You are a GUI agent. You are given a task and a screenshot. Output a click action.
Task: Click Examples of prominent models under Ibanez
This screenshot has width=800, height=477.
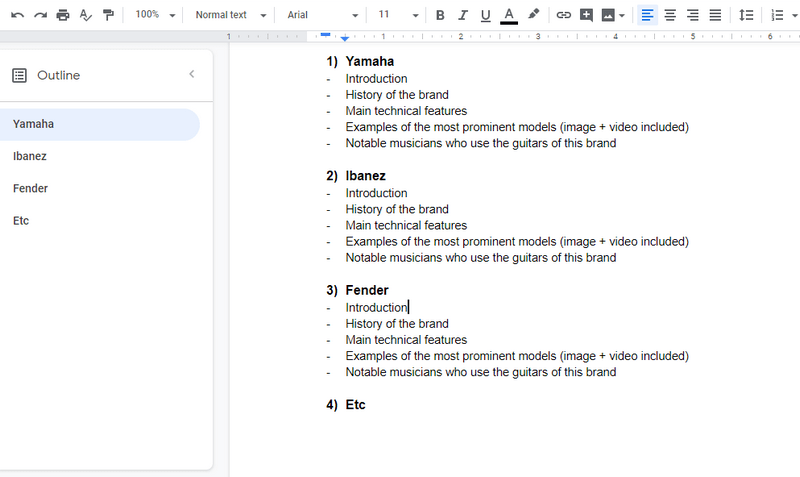pos(517,242)
